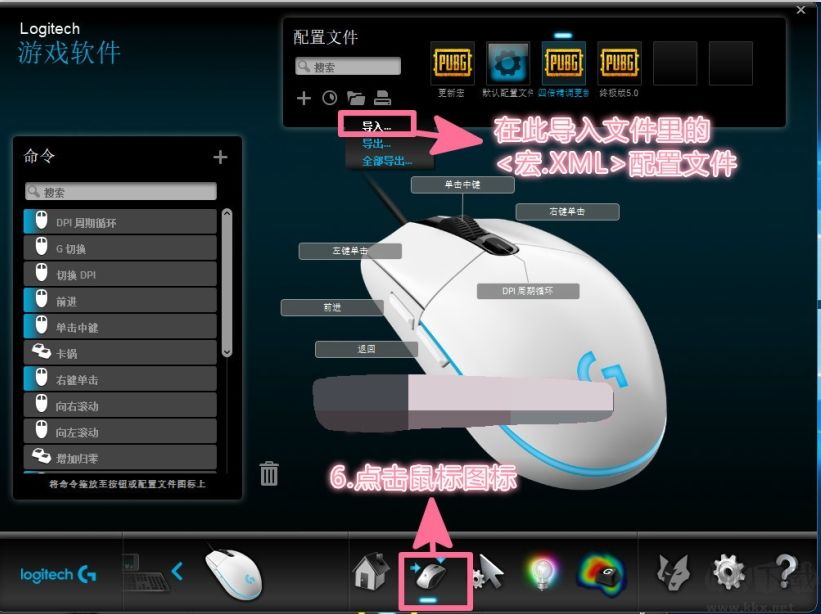Open the folder import/export icon
This screenshot has width=821, height=614.
[356, 98]
